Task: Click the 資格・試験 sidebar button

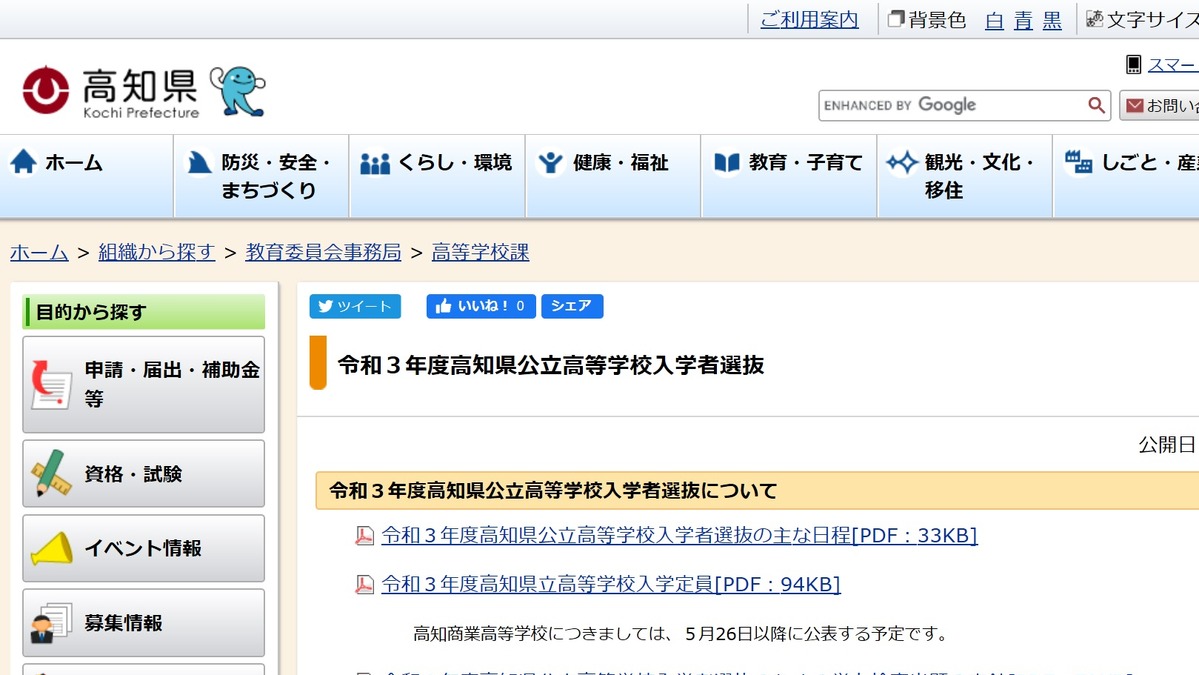Action: pos(144,473)
